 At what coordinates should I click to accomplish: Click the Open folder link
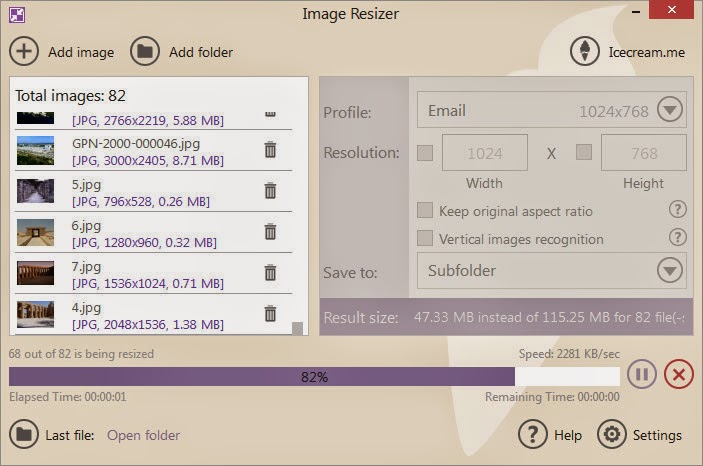click(x=143, y=435)
